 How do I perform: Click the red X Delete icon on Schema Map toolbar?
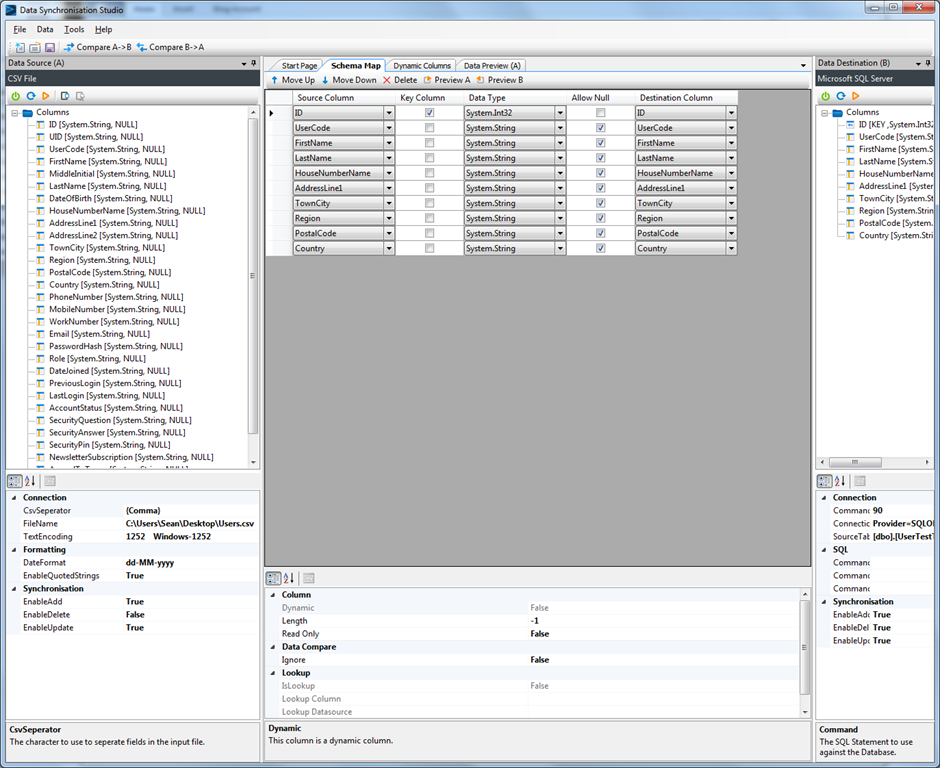[x=385, y=79]
